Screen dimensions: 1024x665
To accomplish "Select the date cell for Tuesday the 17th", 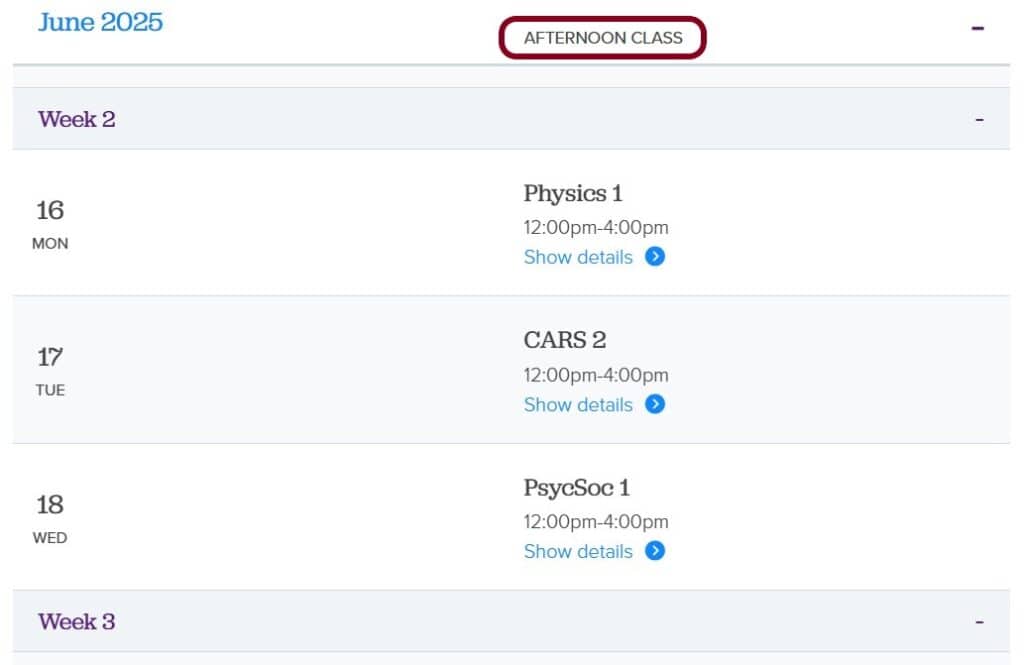I will pos(51,370).
